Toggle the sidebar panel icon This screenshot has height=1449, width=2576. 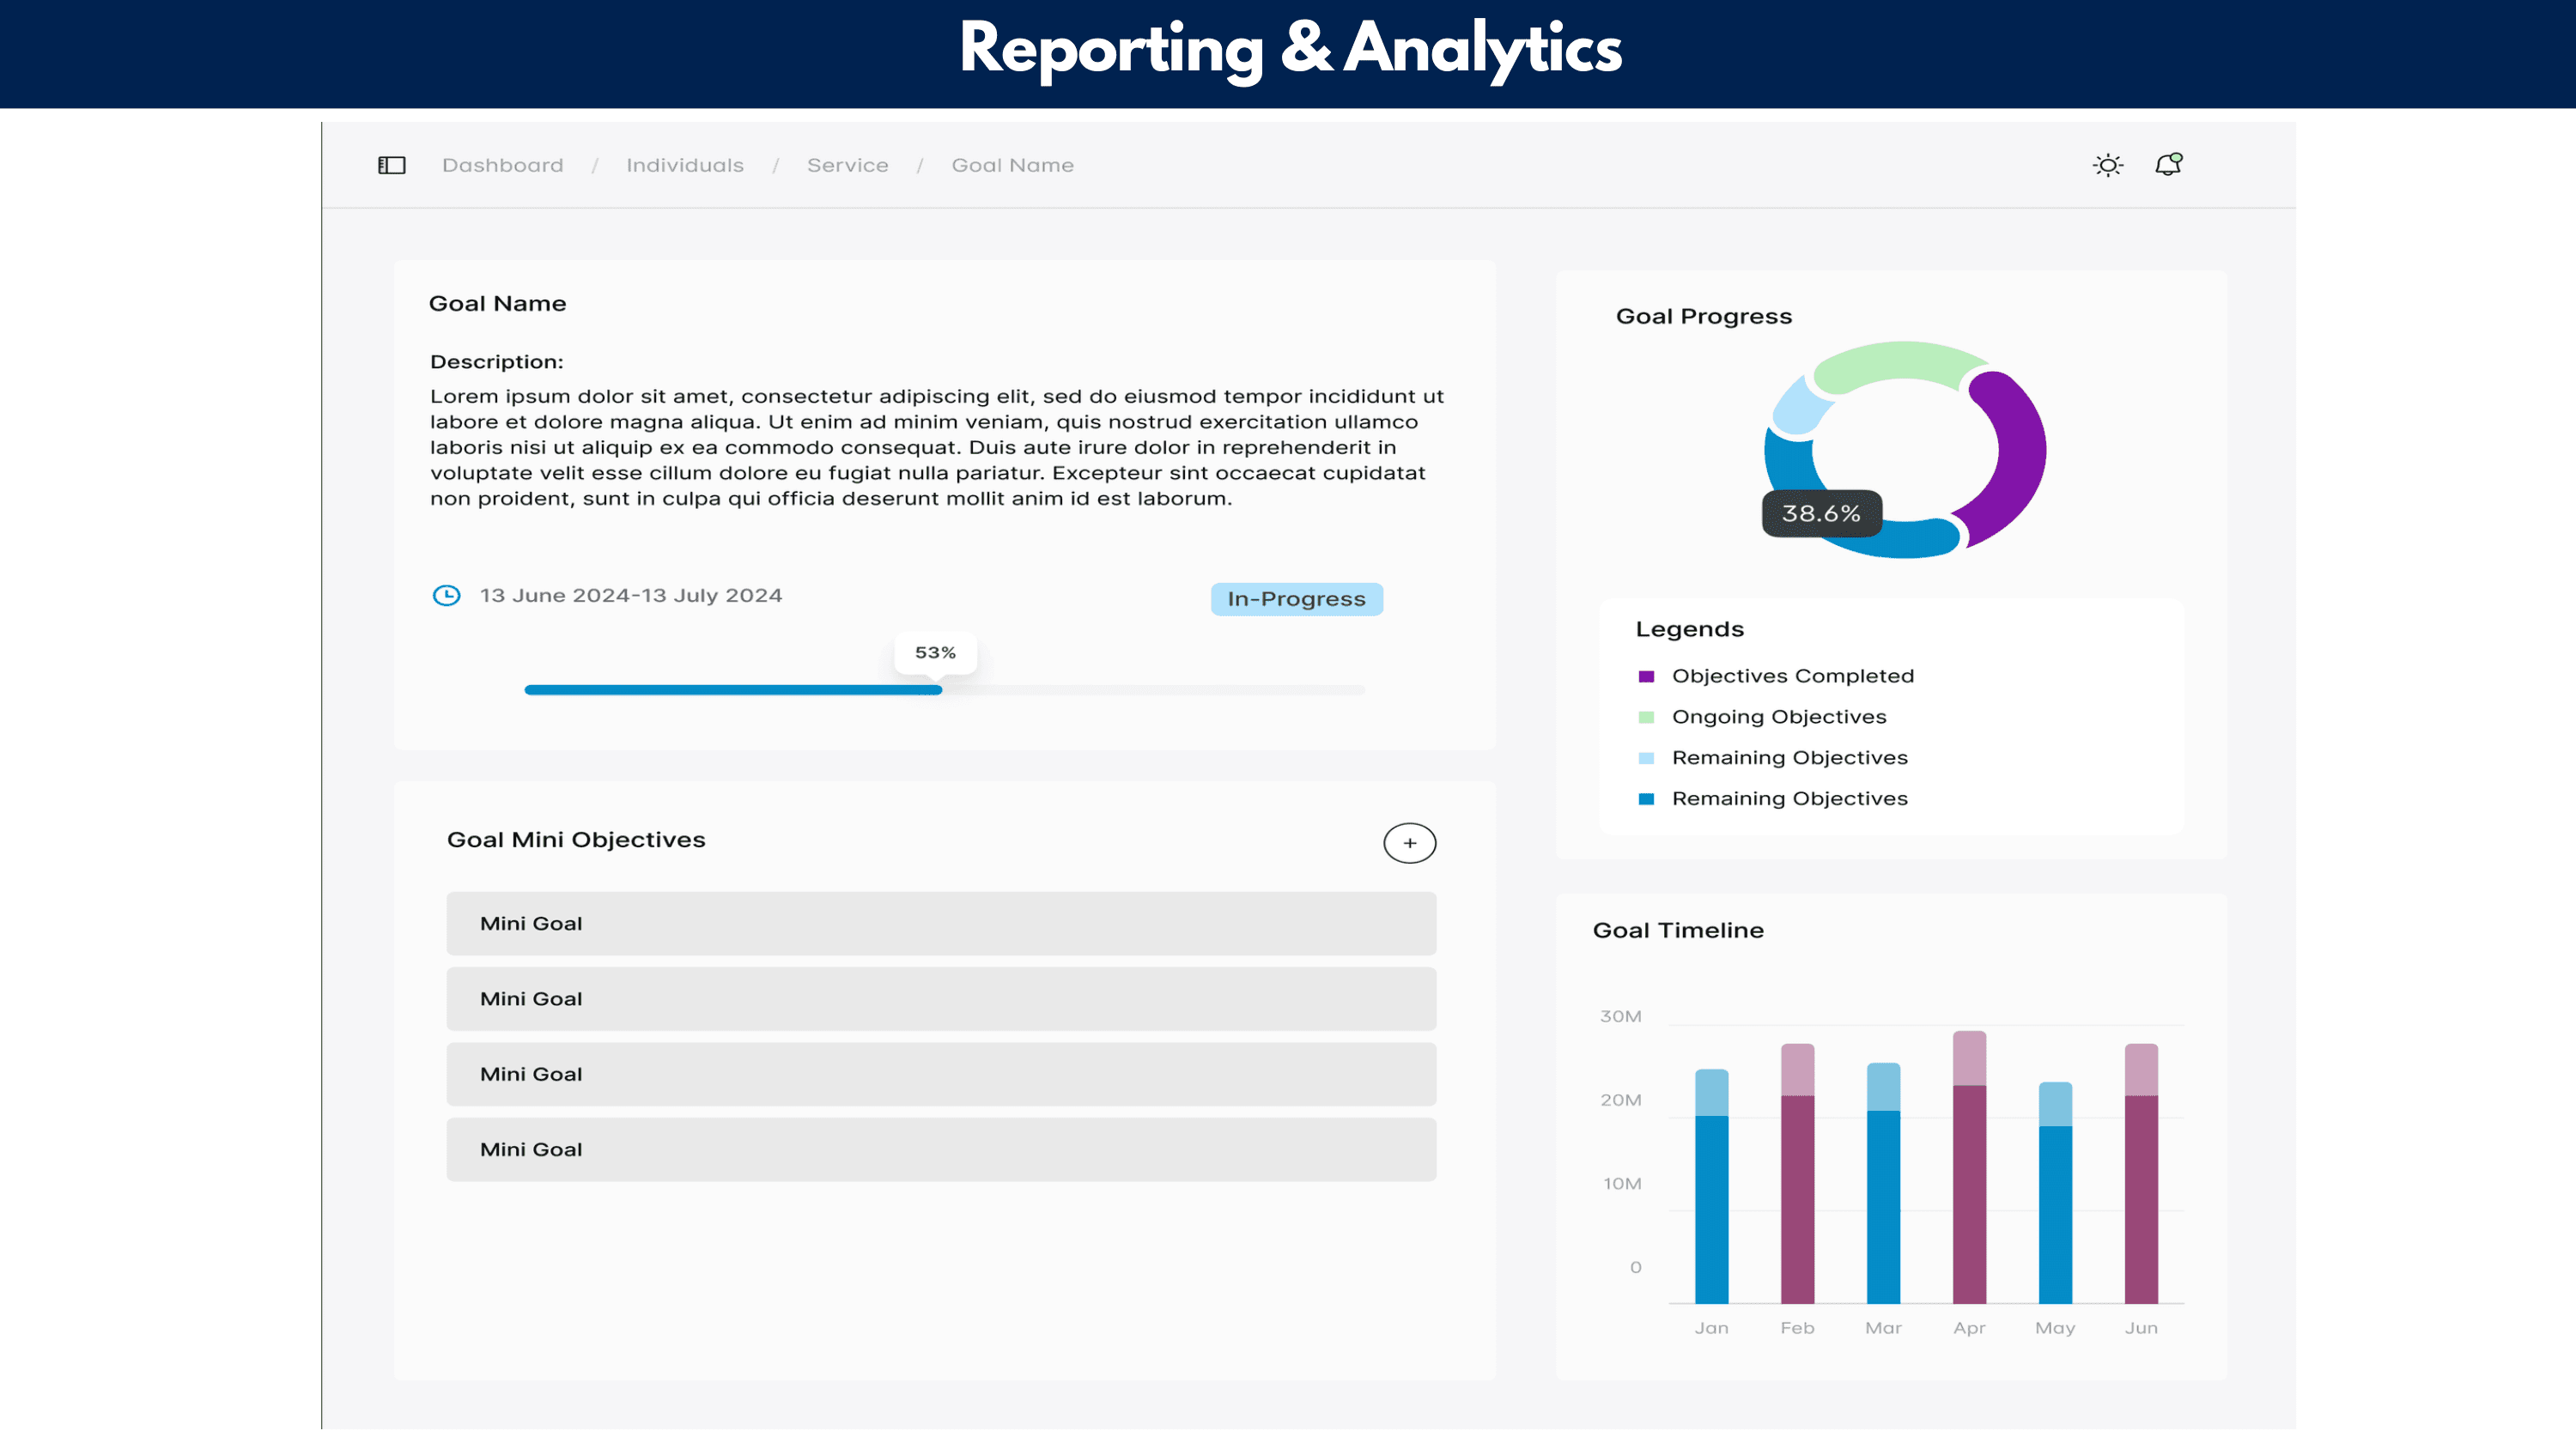pos(391,164)
